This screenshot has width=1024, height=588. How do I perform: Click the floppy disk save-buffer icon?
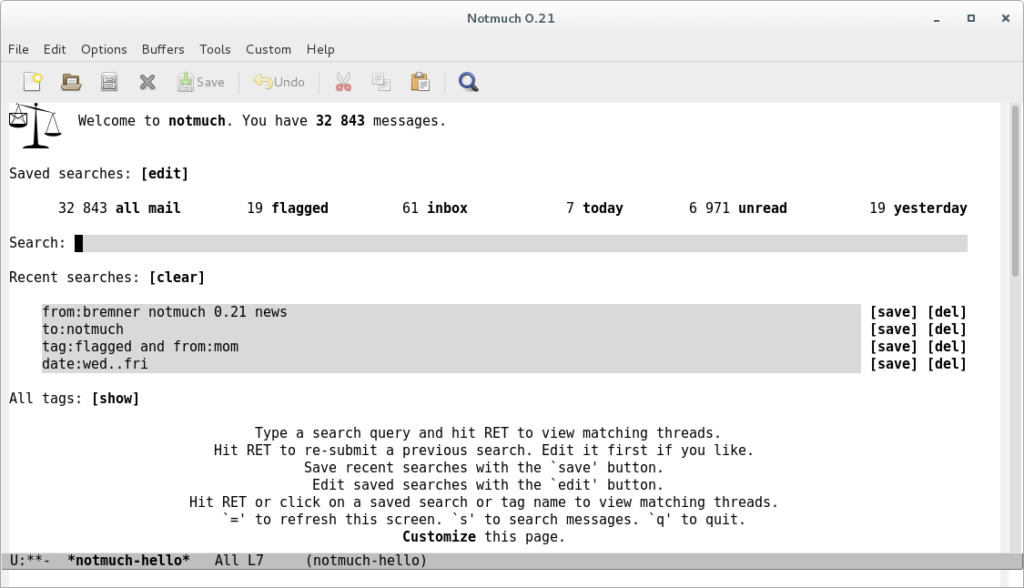point(109,82)
